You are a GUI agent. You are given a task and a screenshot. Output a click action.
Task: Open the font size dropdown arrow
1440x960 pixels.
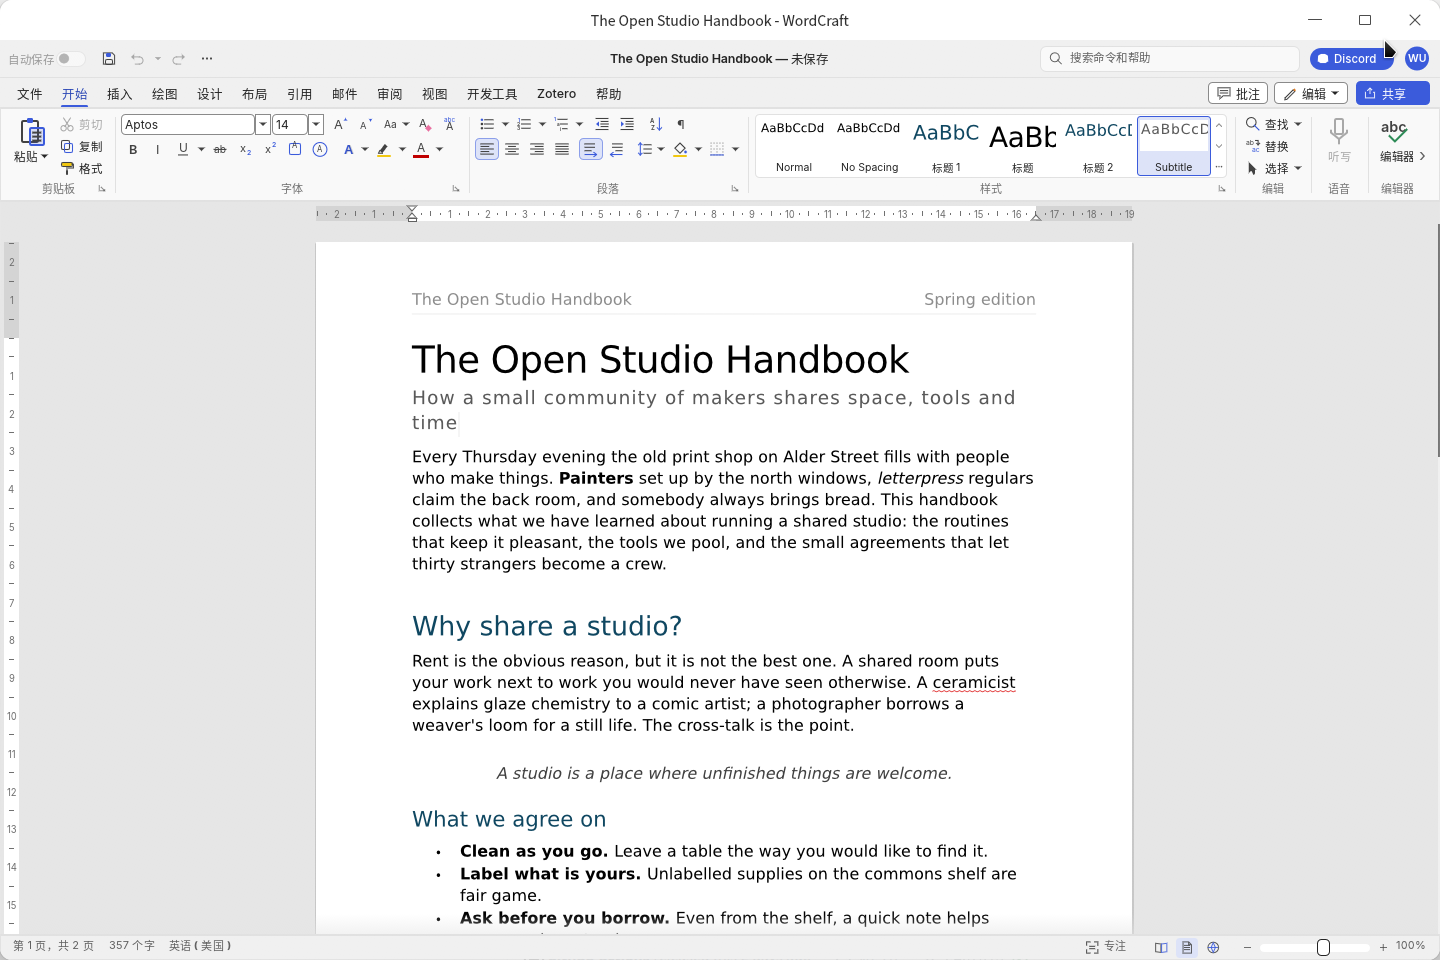pyautogui.click(x=316, y=124)
